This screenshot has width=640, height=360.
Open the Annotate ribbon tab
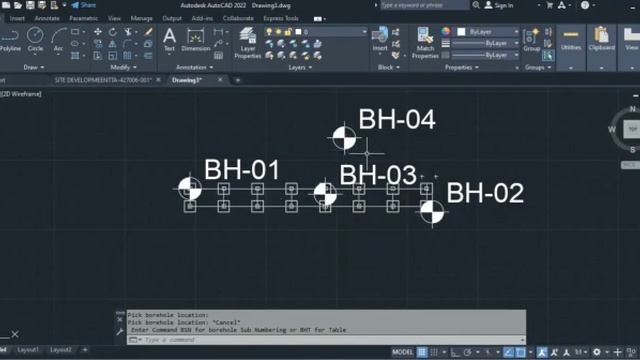click(x=47, y=18)
